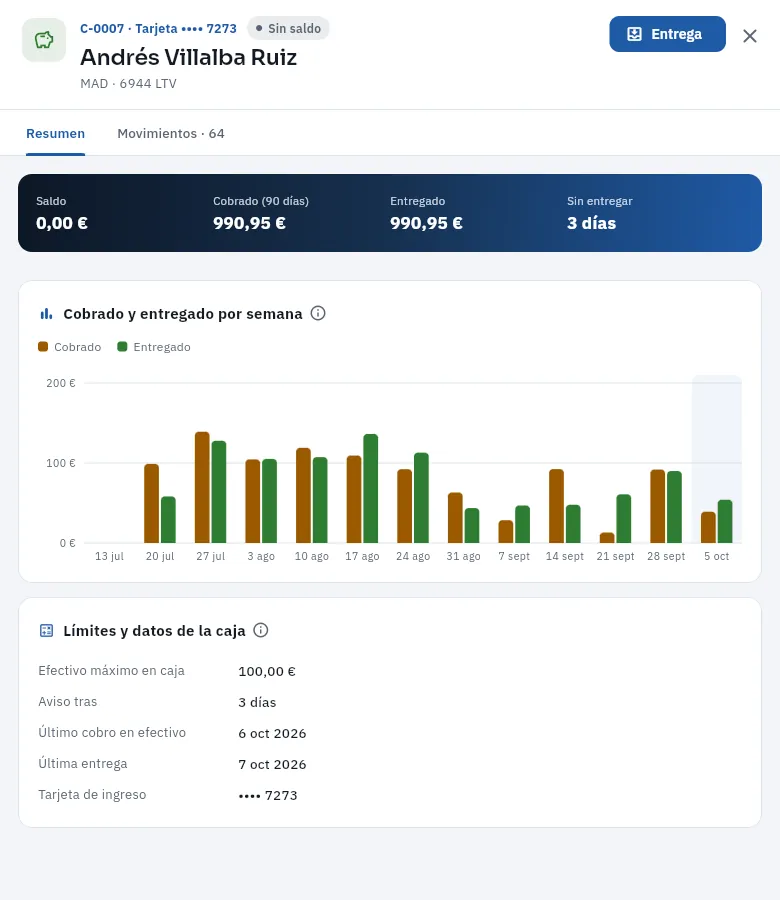This screenshot has height=900, width=780.
Task: Click the info icon next to Límites y datos de la caja
Action: point(261,630)
